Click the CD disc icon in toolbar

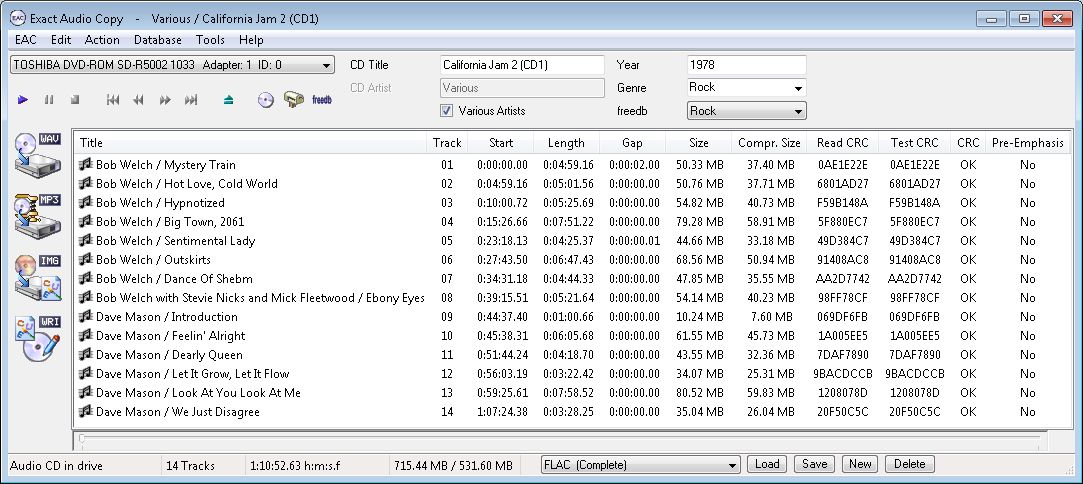coord(266,100)
